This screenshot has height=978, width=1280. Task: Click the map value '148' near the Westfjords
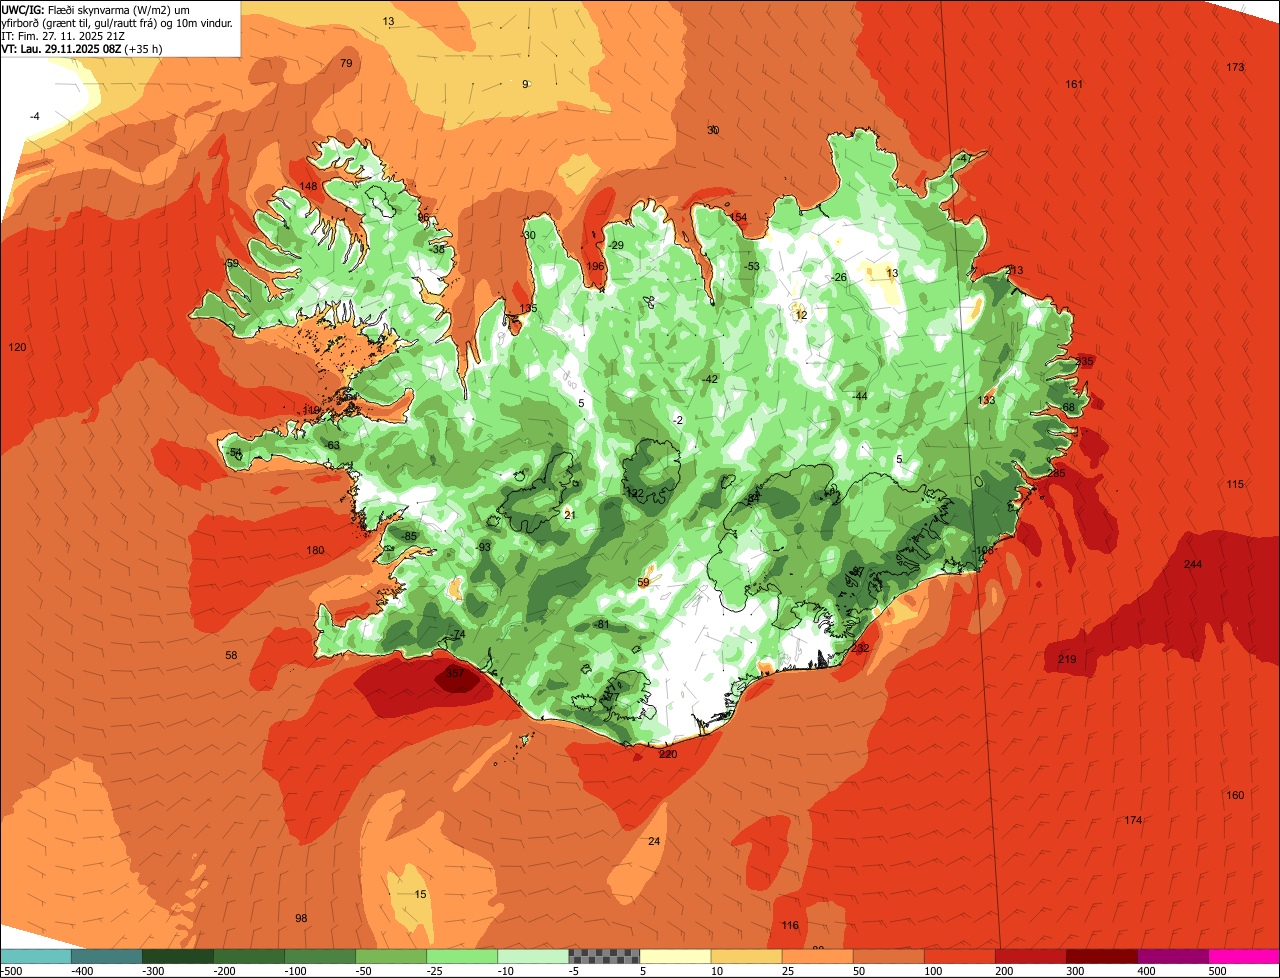pos(308,186)
